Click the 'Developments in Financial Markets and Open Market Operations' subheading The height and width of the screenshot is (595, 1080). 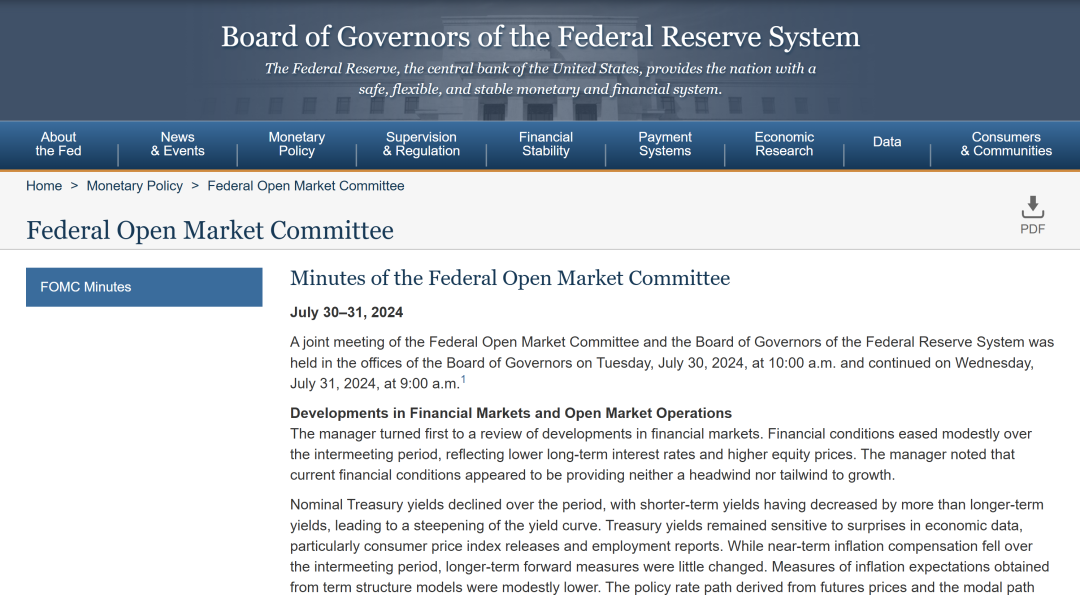pyautogui.click(x=511, y=413)
